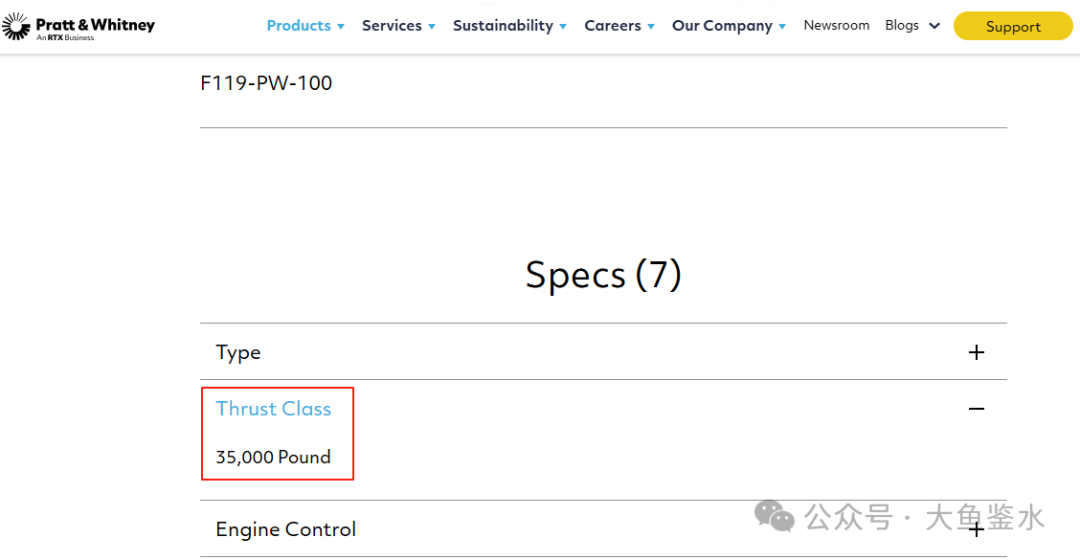Click the F119-PW-100 engine title
Viewport: 1080px width, 560px height.
pyautogui.click(x=266, y=83)
